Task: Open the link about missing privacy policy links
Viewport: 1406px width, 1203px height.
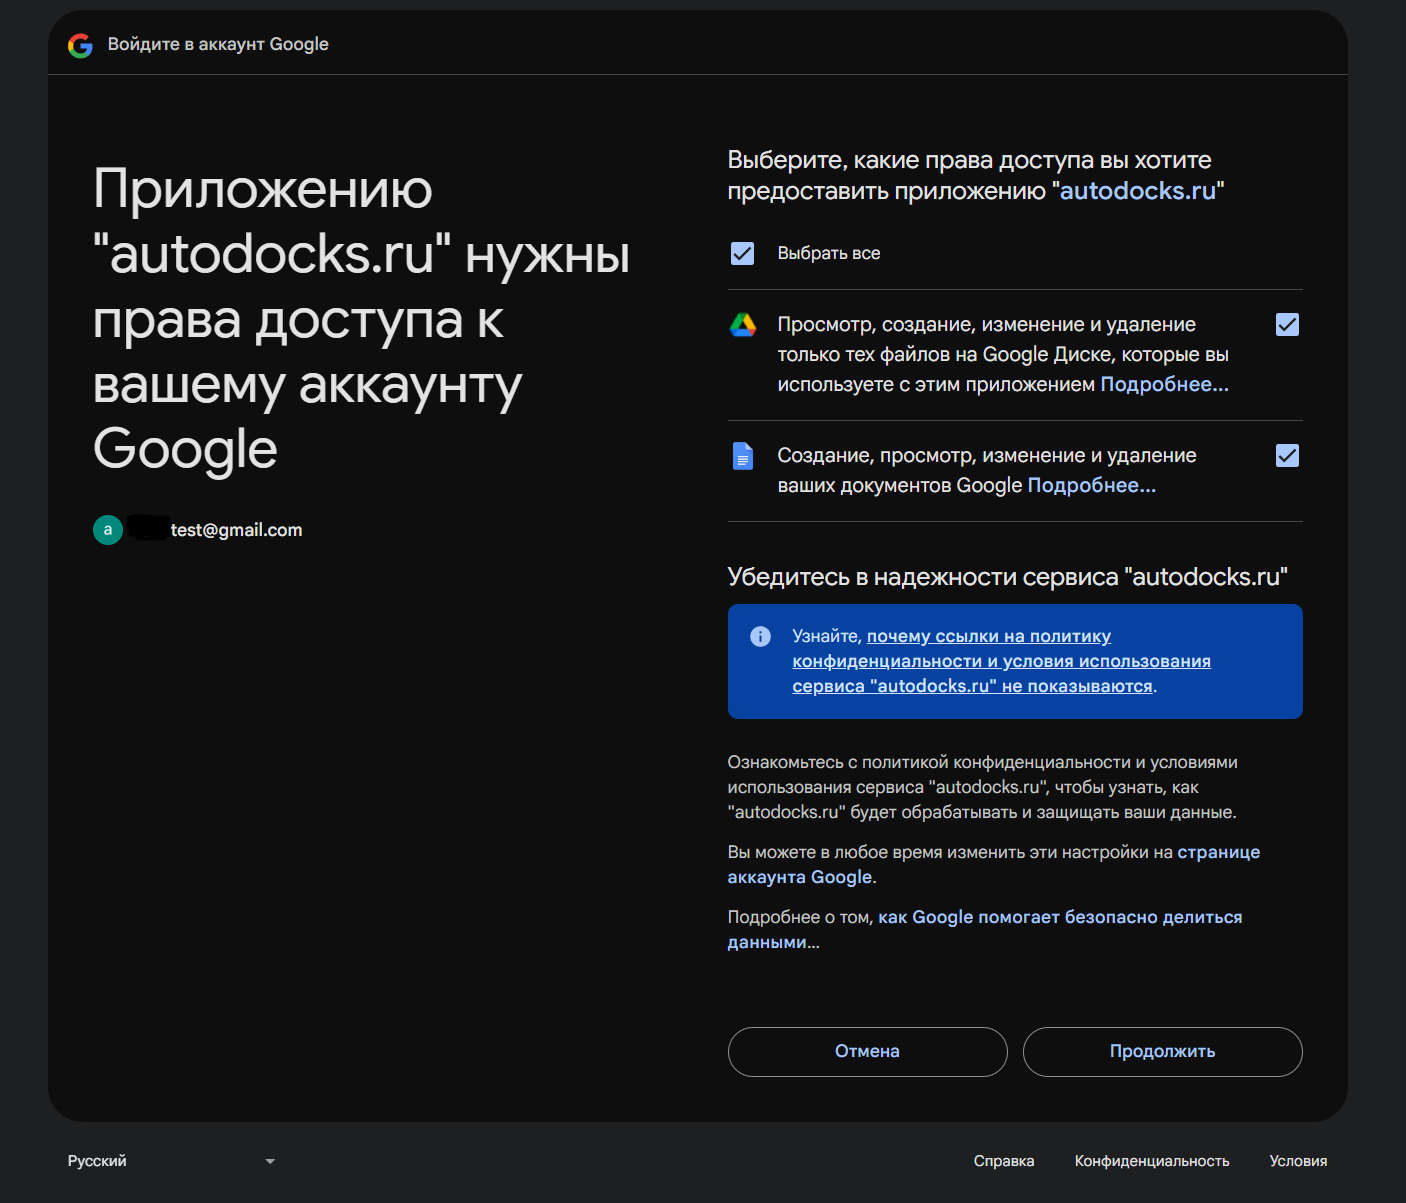Action: click(1001, 661)
